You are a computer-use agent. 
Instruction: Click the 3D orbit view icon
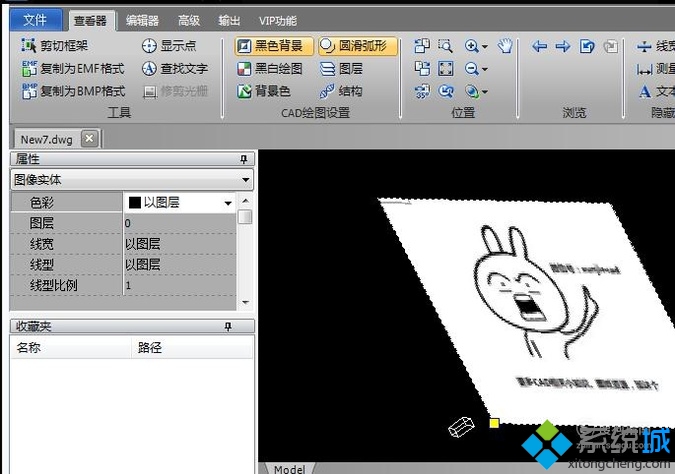tap(472, 91)
